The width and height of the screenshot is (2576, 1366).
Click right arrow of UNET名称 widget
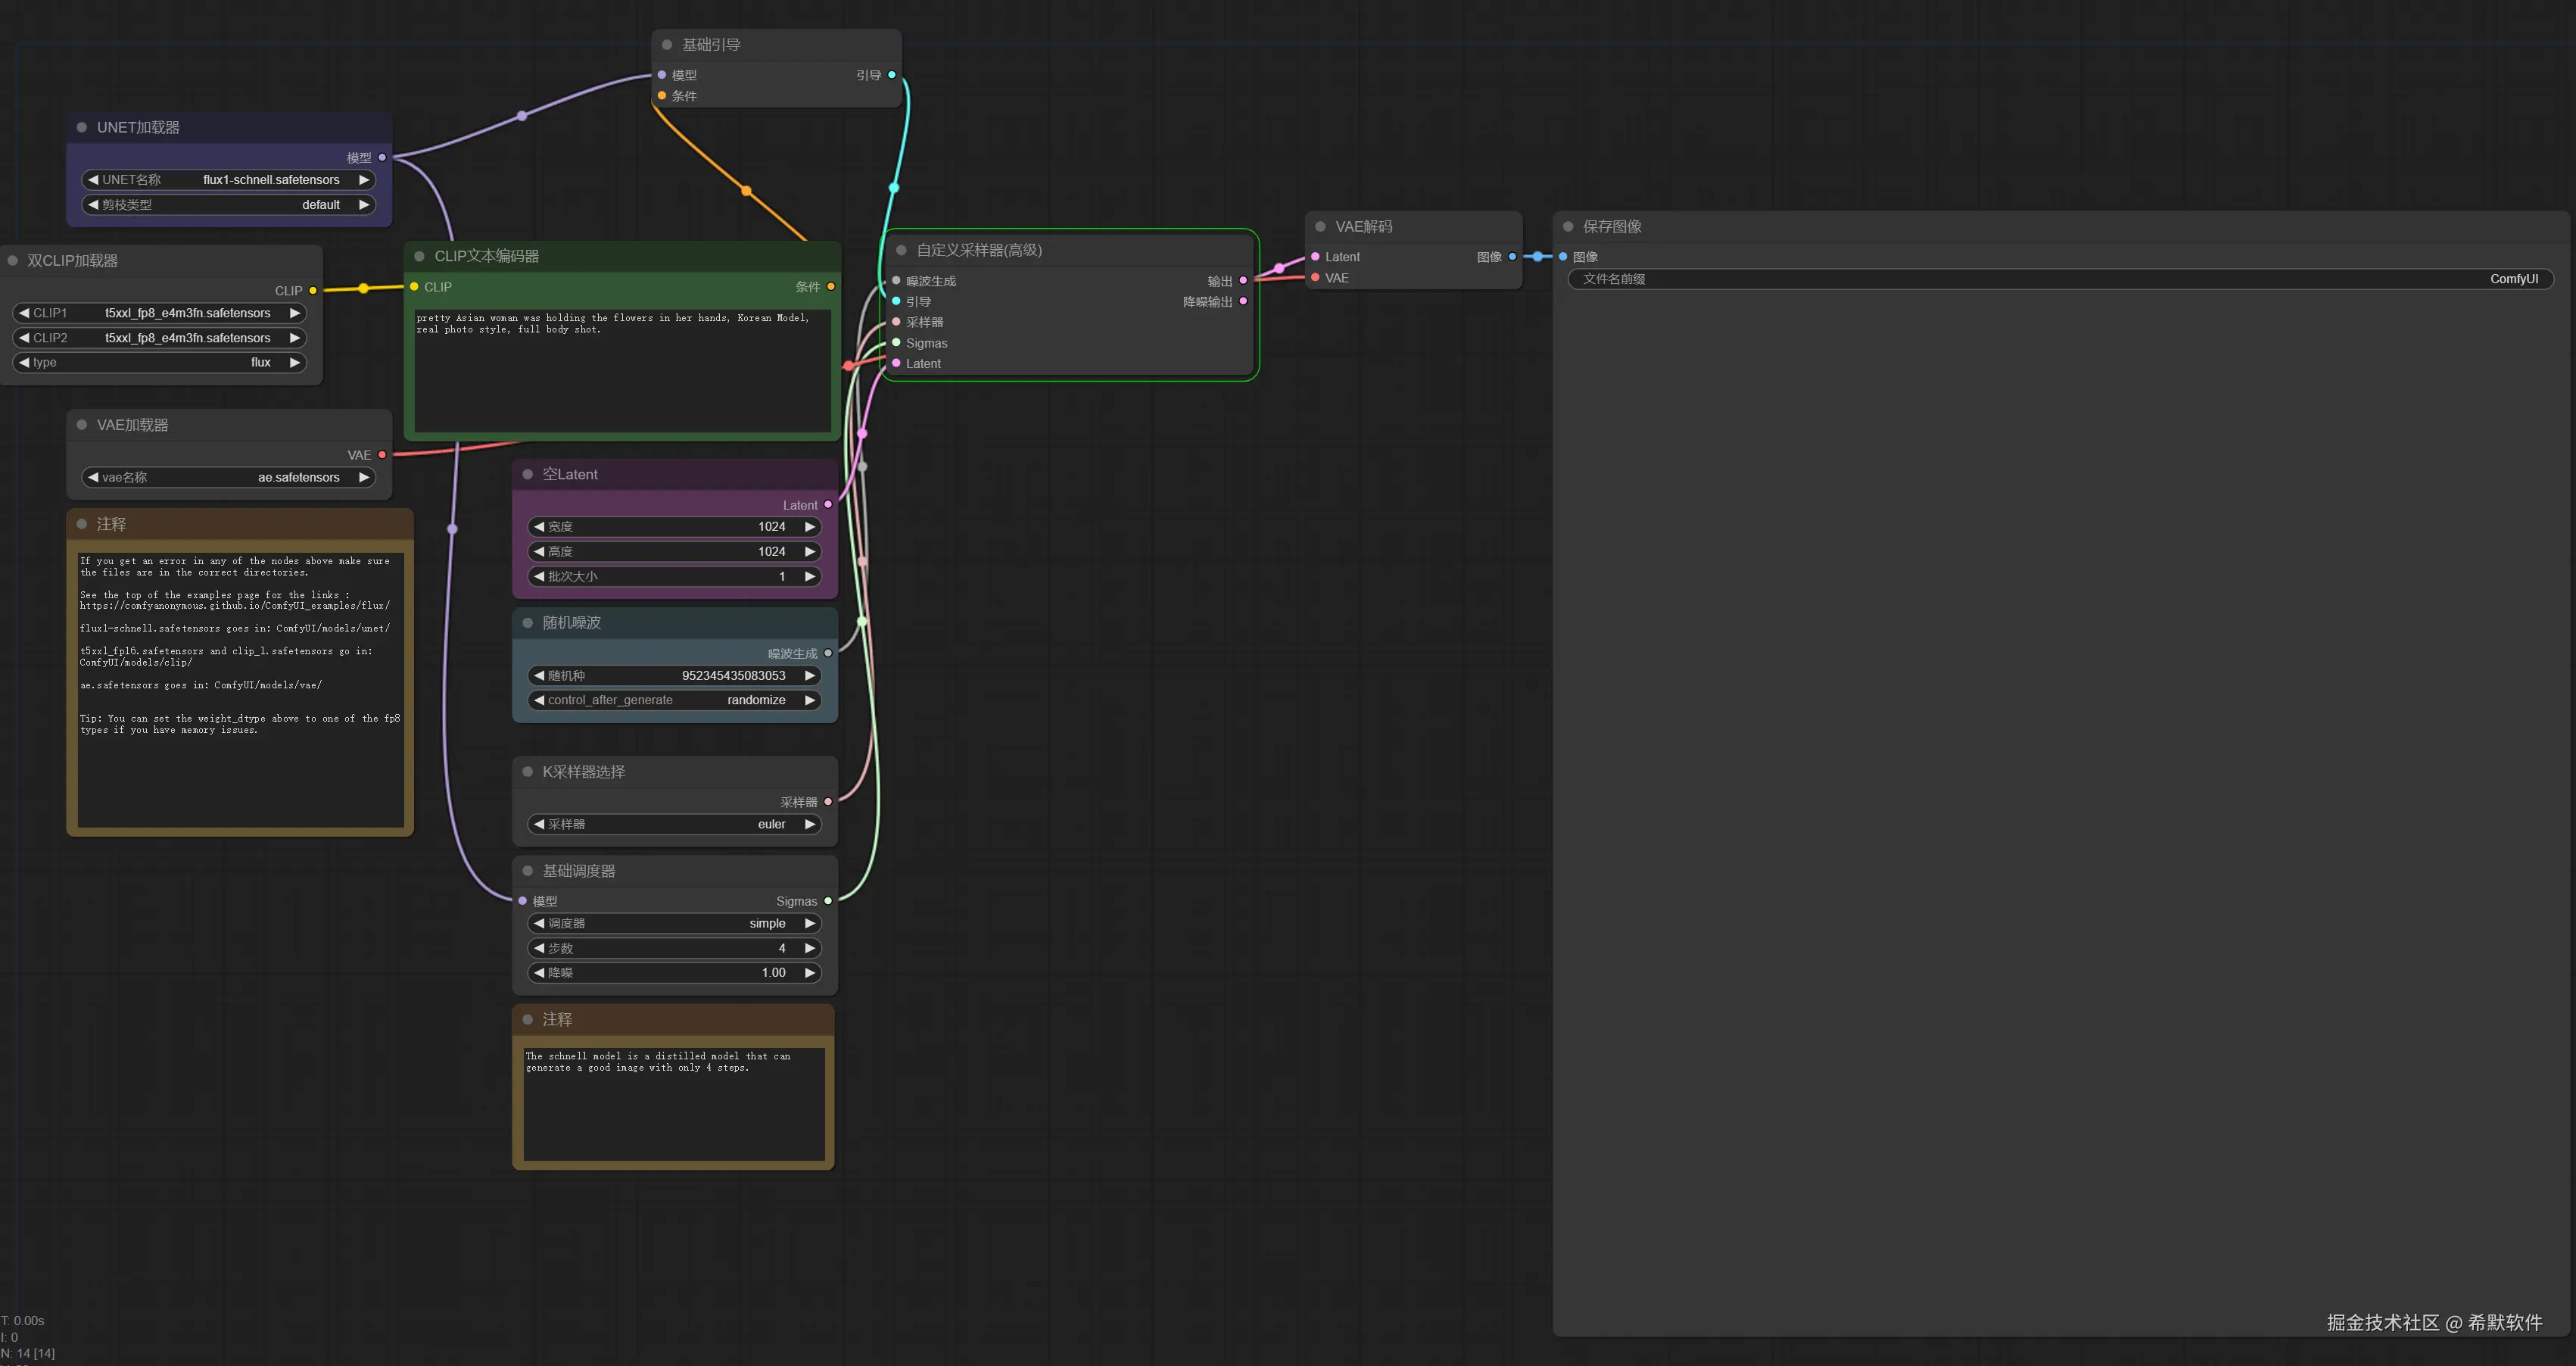click(364, 180)
